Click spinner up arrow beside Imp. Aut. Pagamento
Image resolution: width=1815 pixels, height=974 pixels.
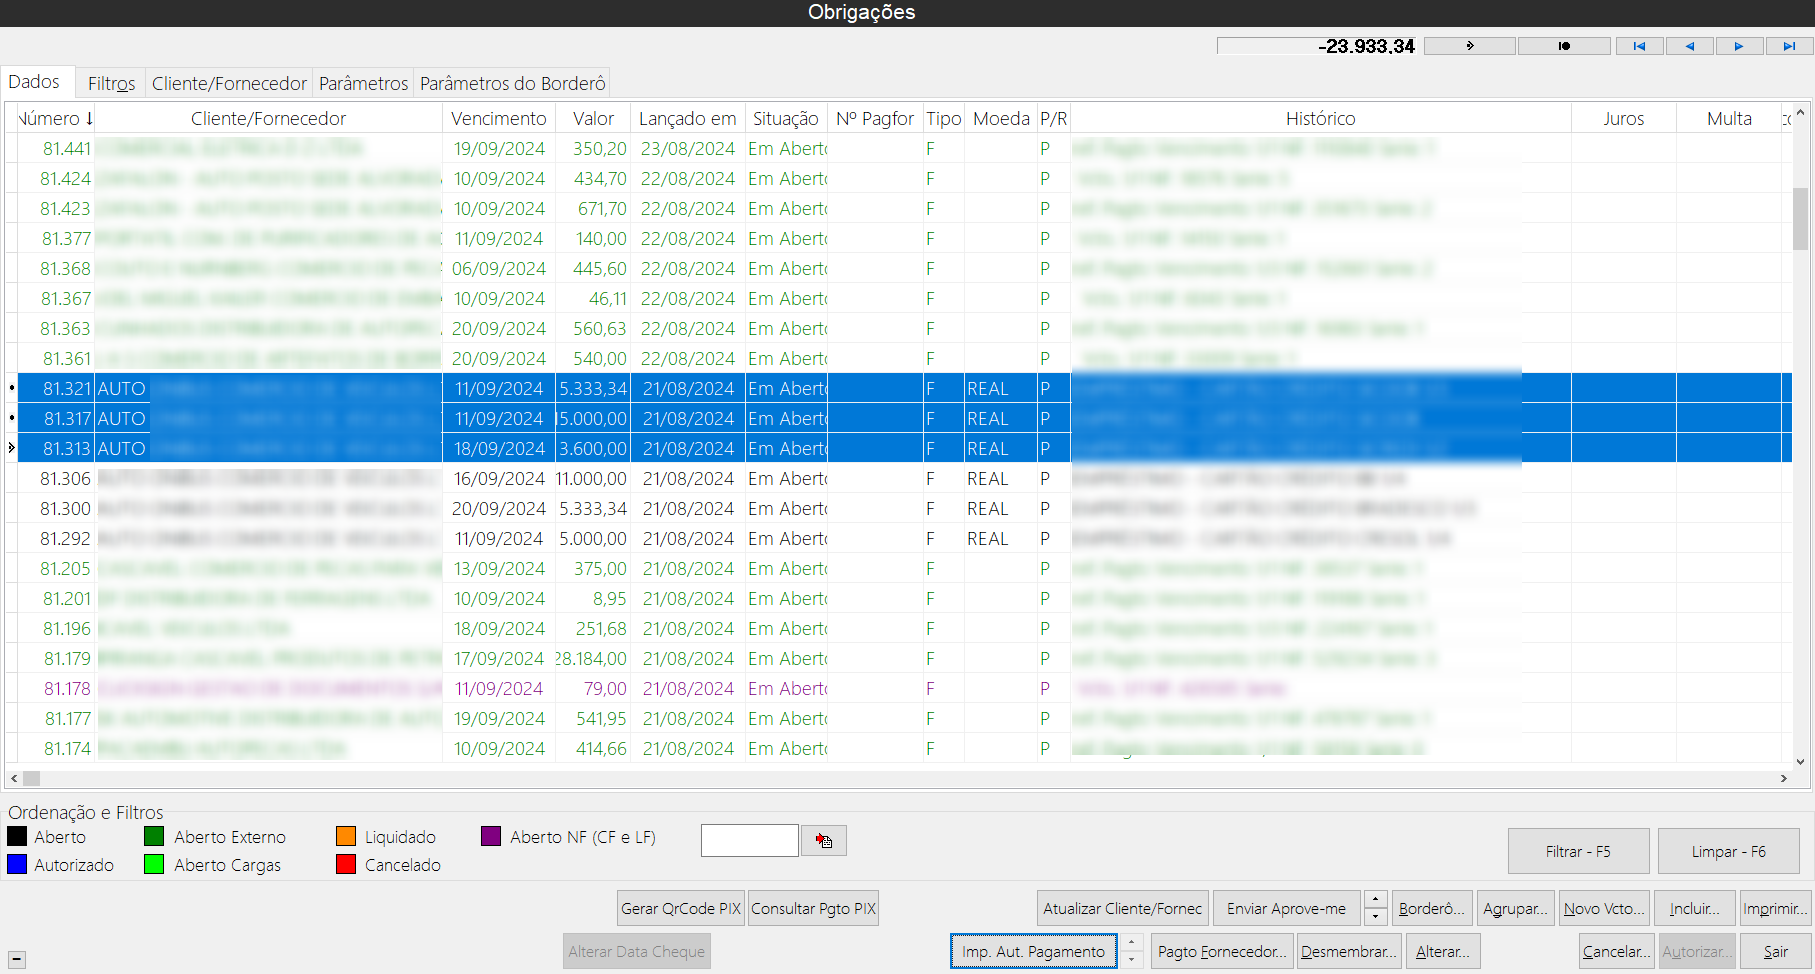[x=1132, y=942]
